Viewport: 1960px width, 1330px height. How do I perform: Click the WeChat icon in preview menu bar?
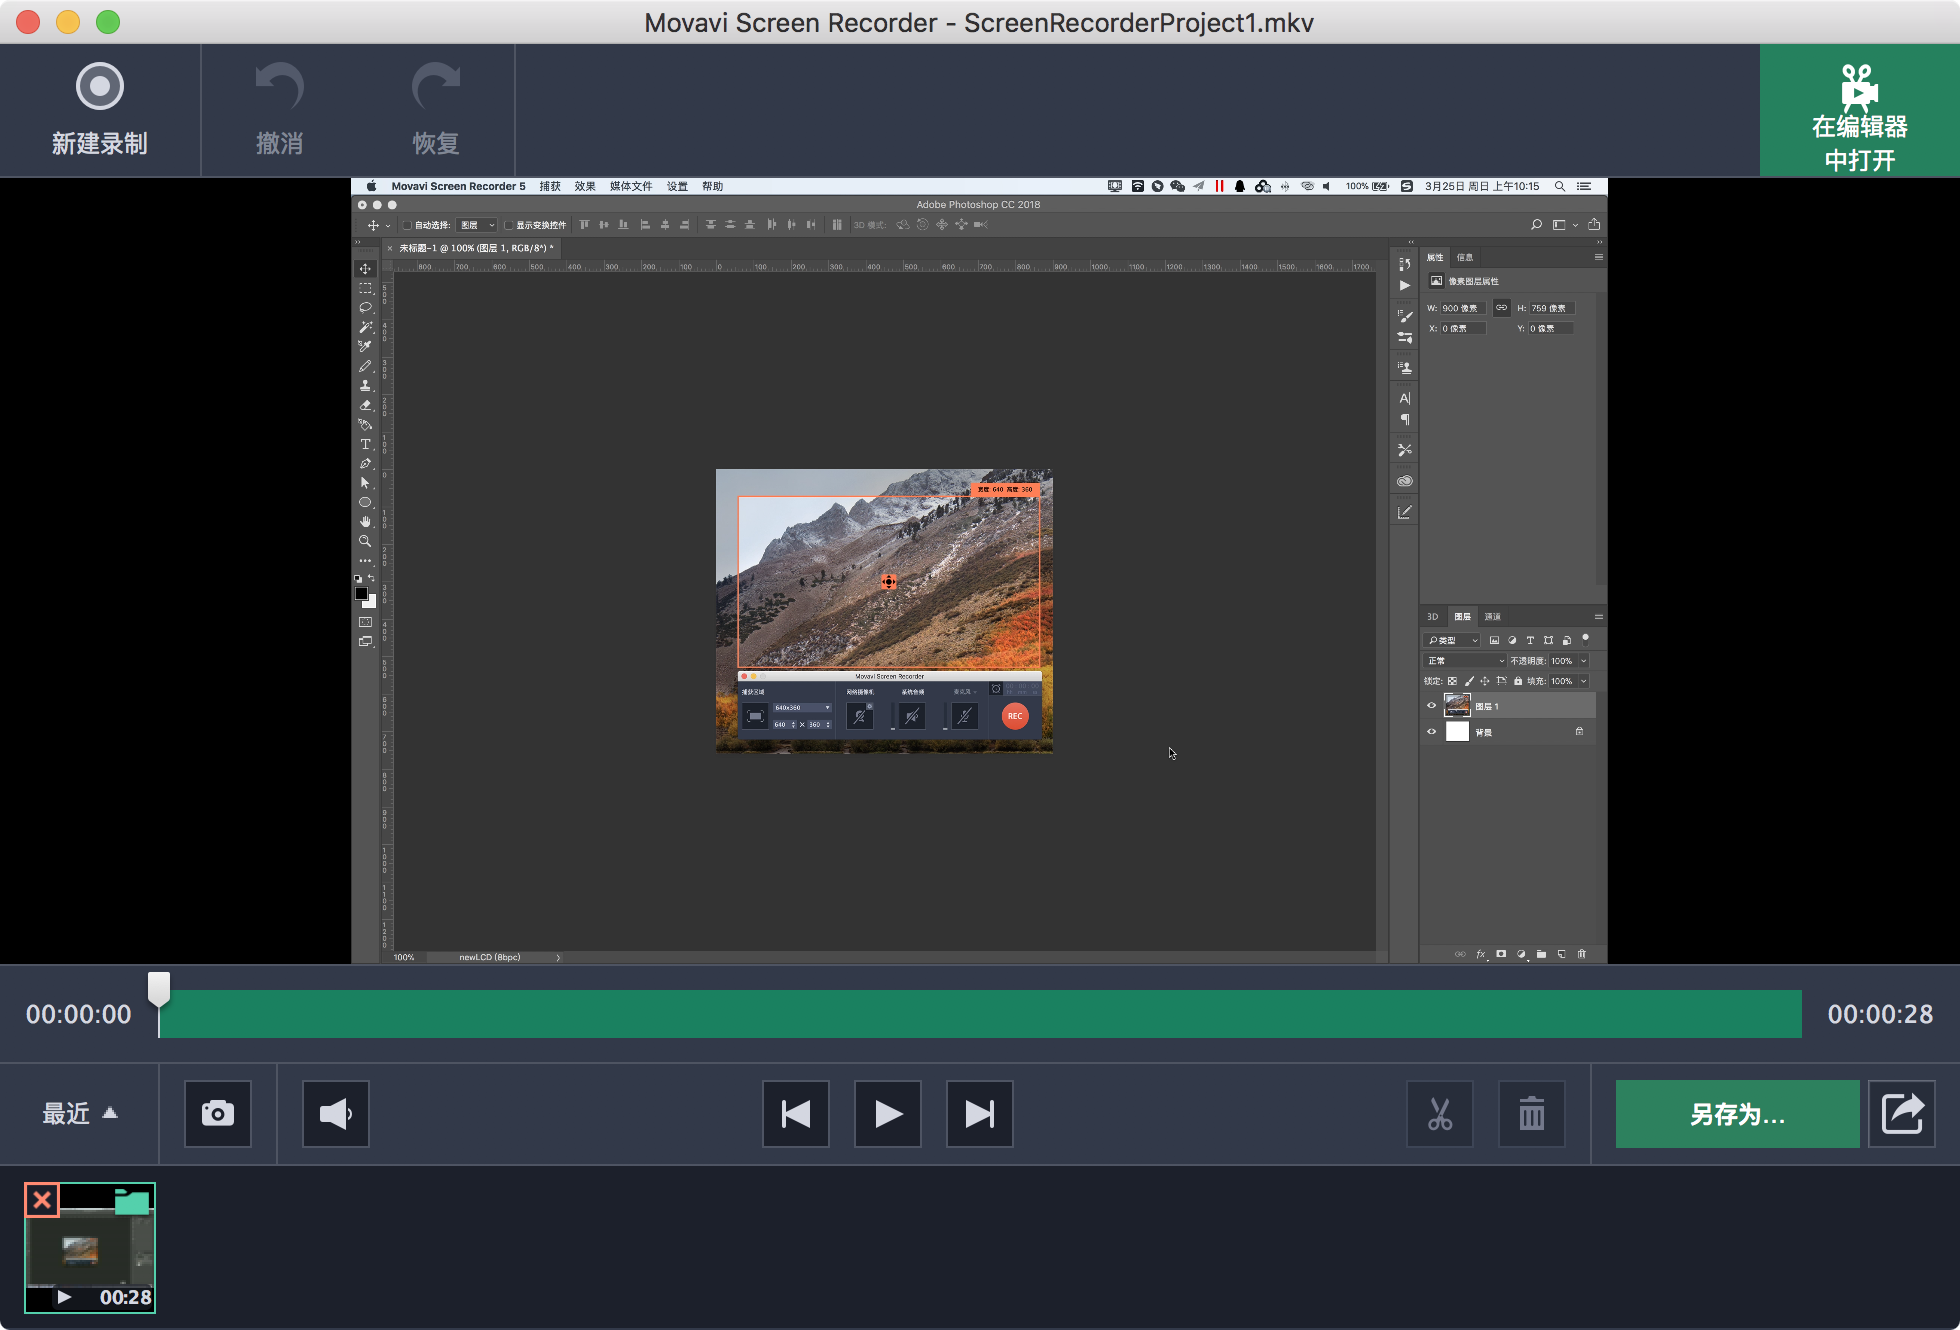click(x=1177, y=186)
